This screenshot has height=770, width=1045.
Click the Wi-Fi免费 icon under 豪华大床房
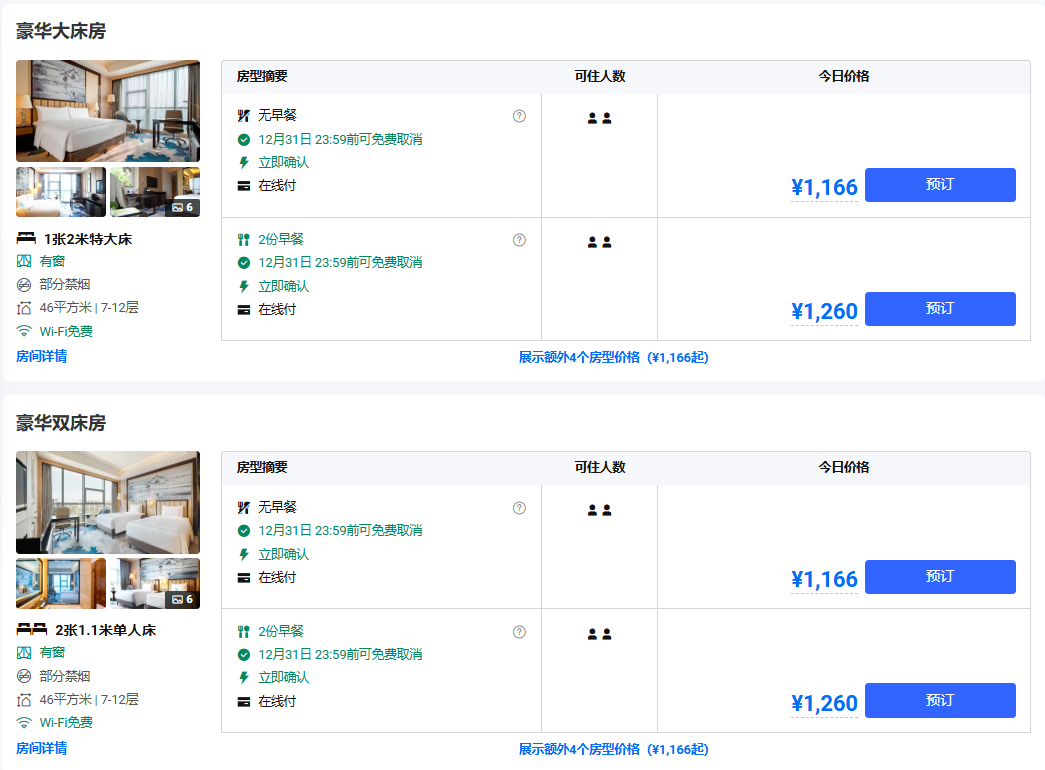(24, 332)
